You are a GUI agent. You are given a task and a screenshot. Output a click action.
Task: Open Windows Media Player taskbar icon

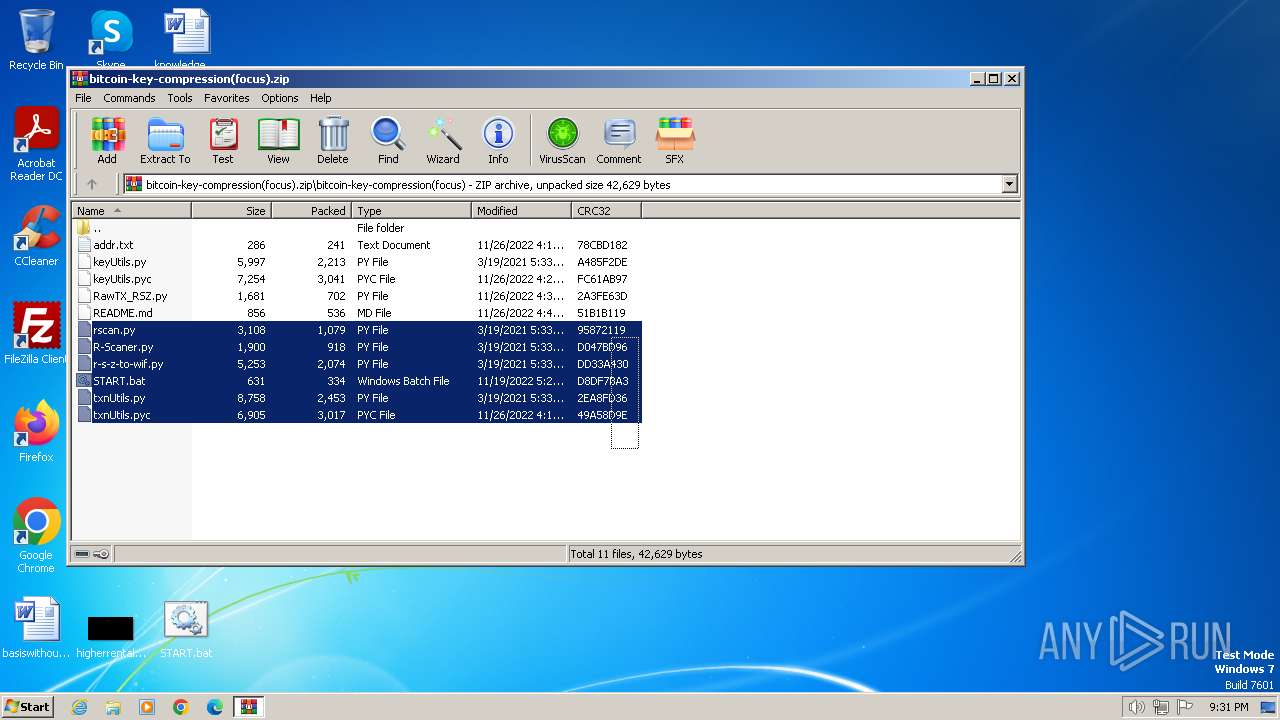click(x=147, y=707)
